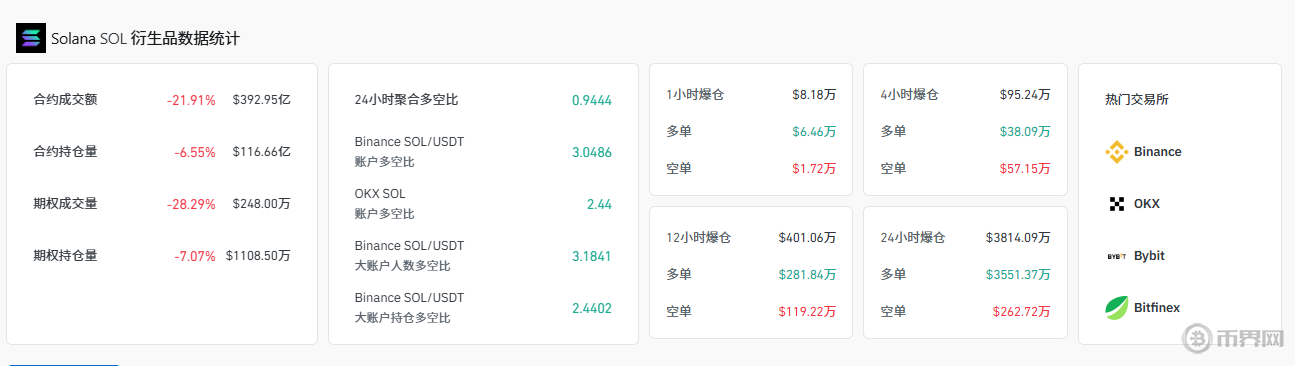The width and height of the screenshot is (1295, 366).
Task: Click the Solana SOL 衍生品数据统计 heading
Action: click(146, 38)
